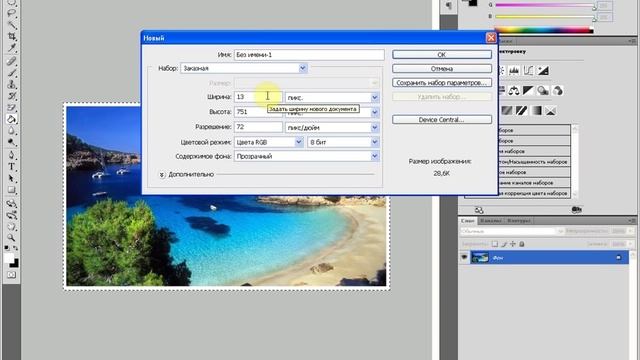The image size is (640, 360).
Task: Select the Brush tool
Action: [11, 73]
